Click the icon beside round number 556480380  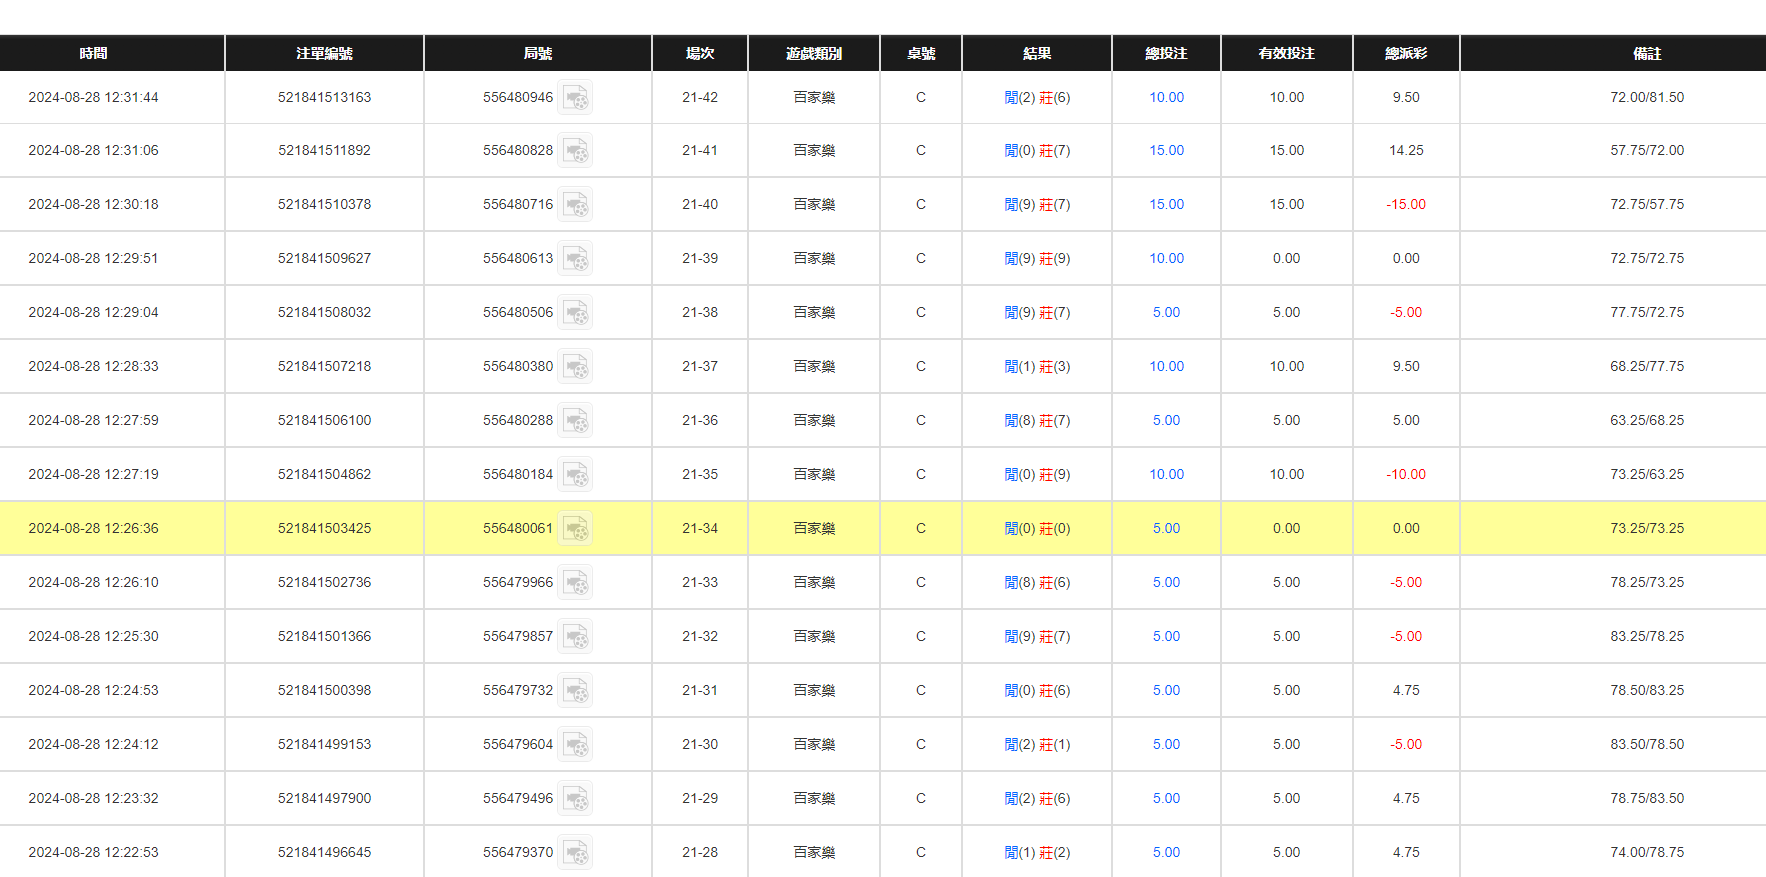[x=575, y=367]
